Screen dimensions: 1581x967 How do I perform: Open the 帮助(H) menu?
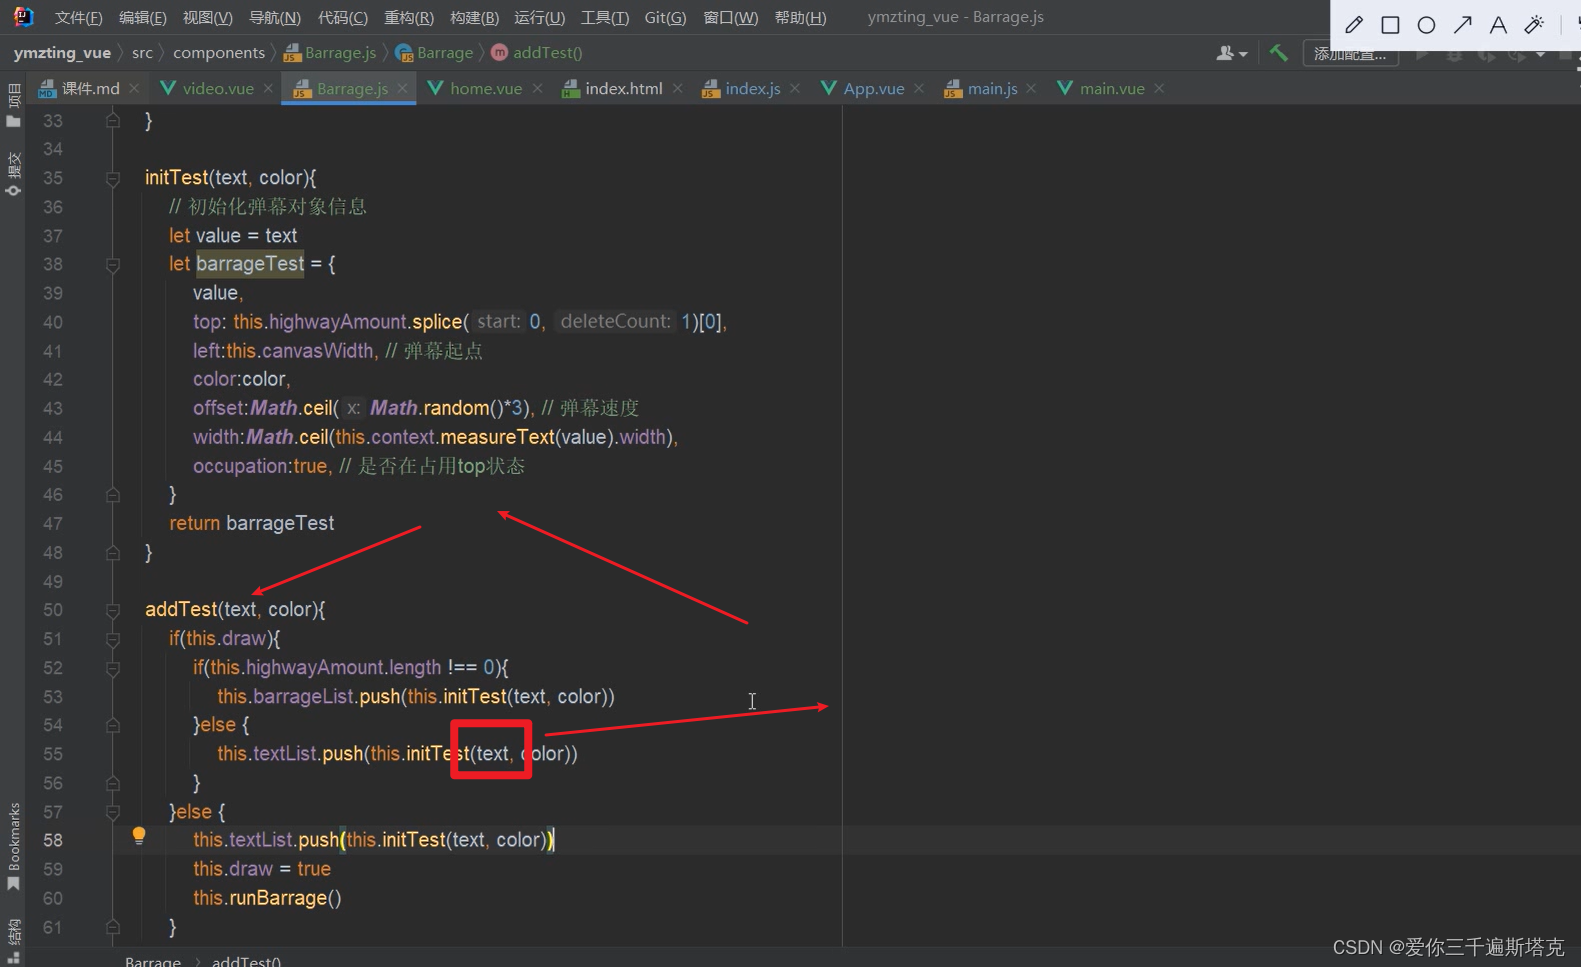pyautogui.click(x=800, y=18)
